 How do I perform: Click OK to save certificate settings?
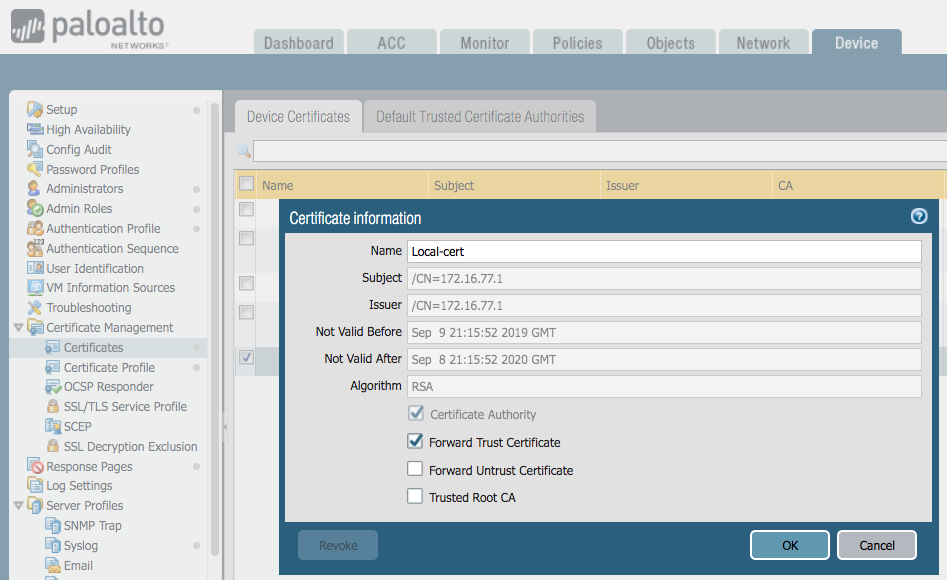[789, 545]
